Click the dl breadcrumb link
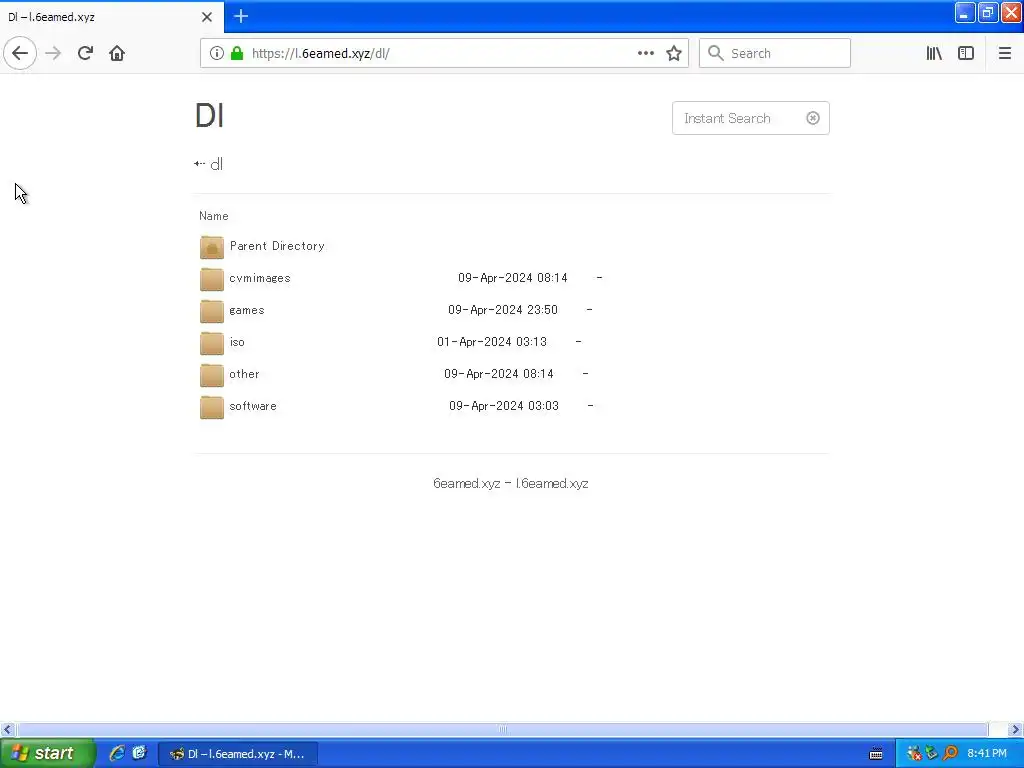 [216, 165]
